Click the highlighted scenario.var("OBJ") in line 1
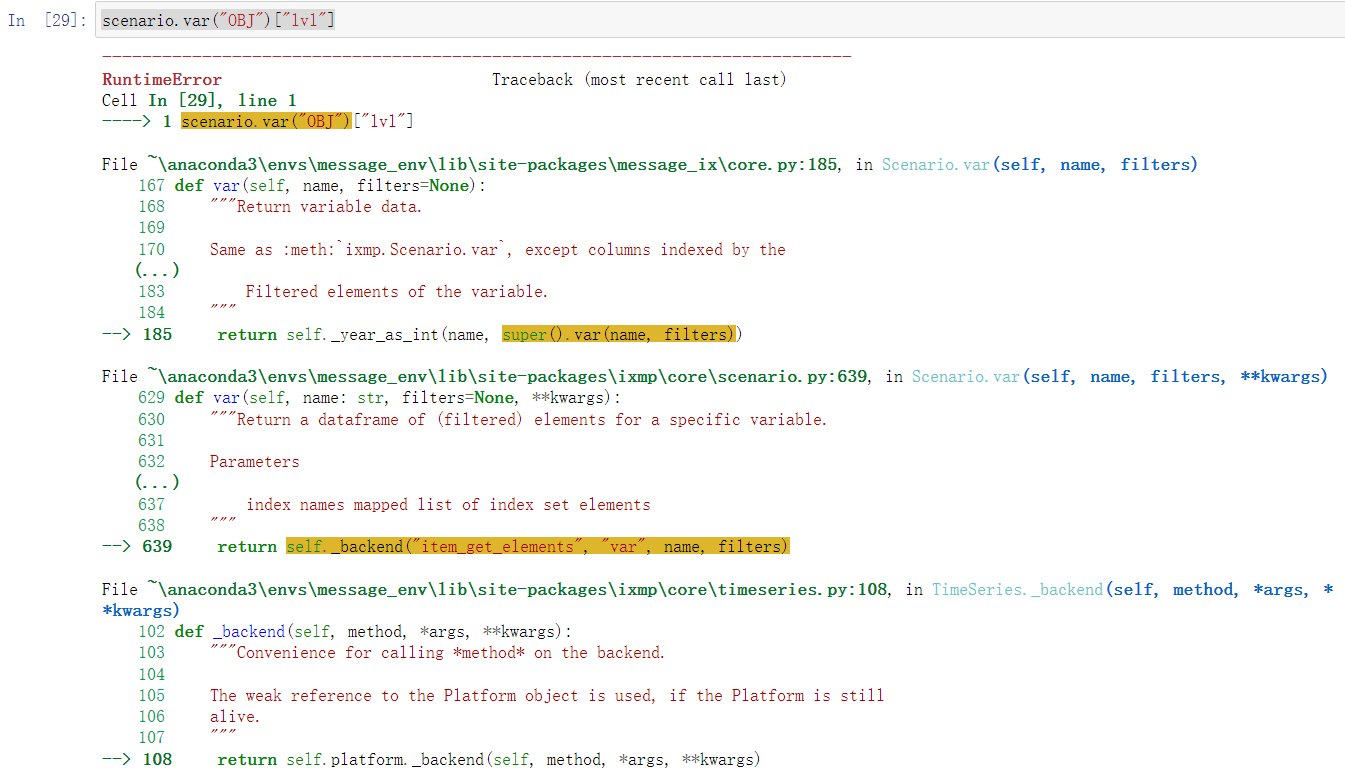This screenshot has height=784, width=1345. pos(264,121)
